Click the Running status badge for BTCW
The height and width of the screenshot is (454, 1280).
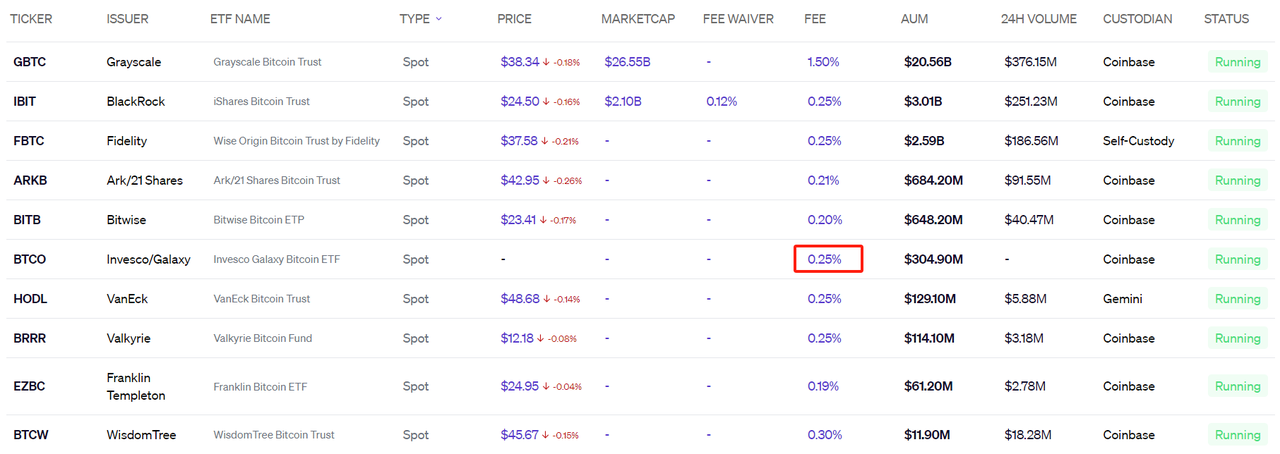pos(1238,435)
